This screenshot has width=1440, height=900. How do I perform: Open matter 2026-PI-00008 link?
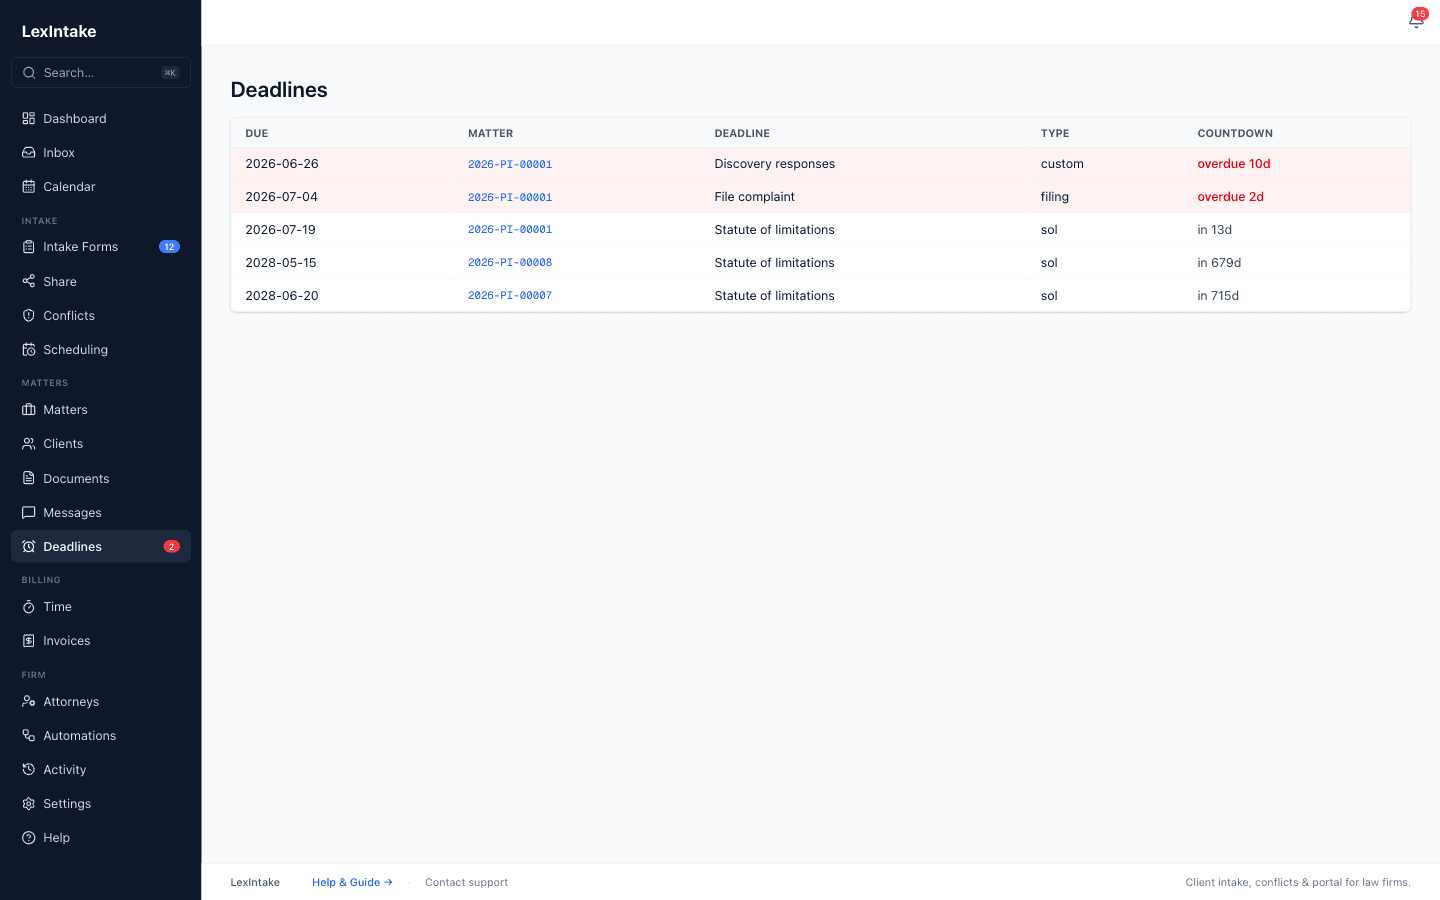coord(510,262)
